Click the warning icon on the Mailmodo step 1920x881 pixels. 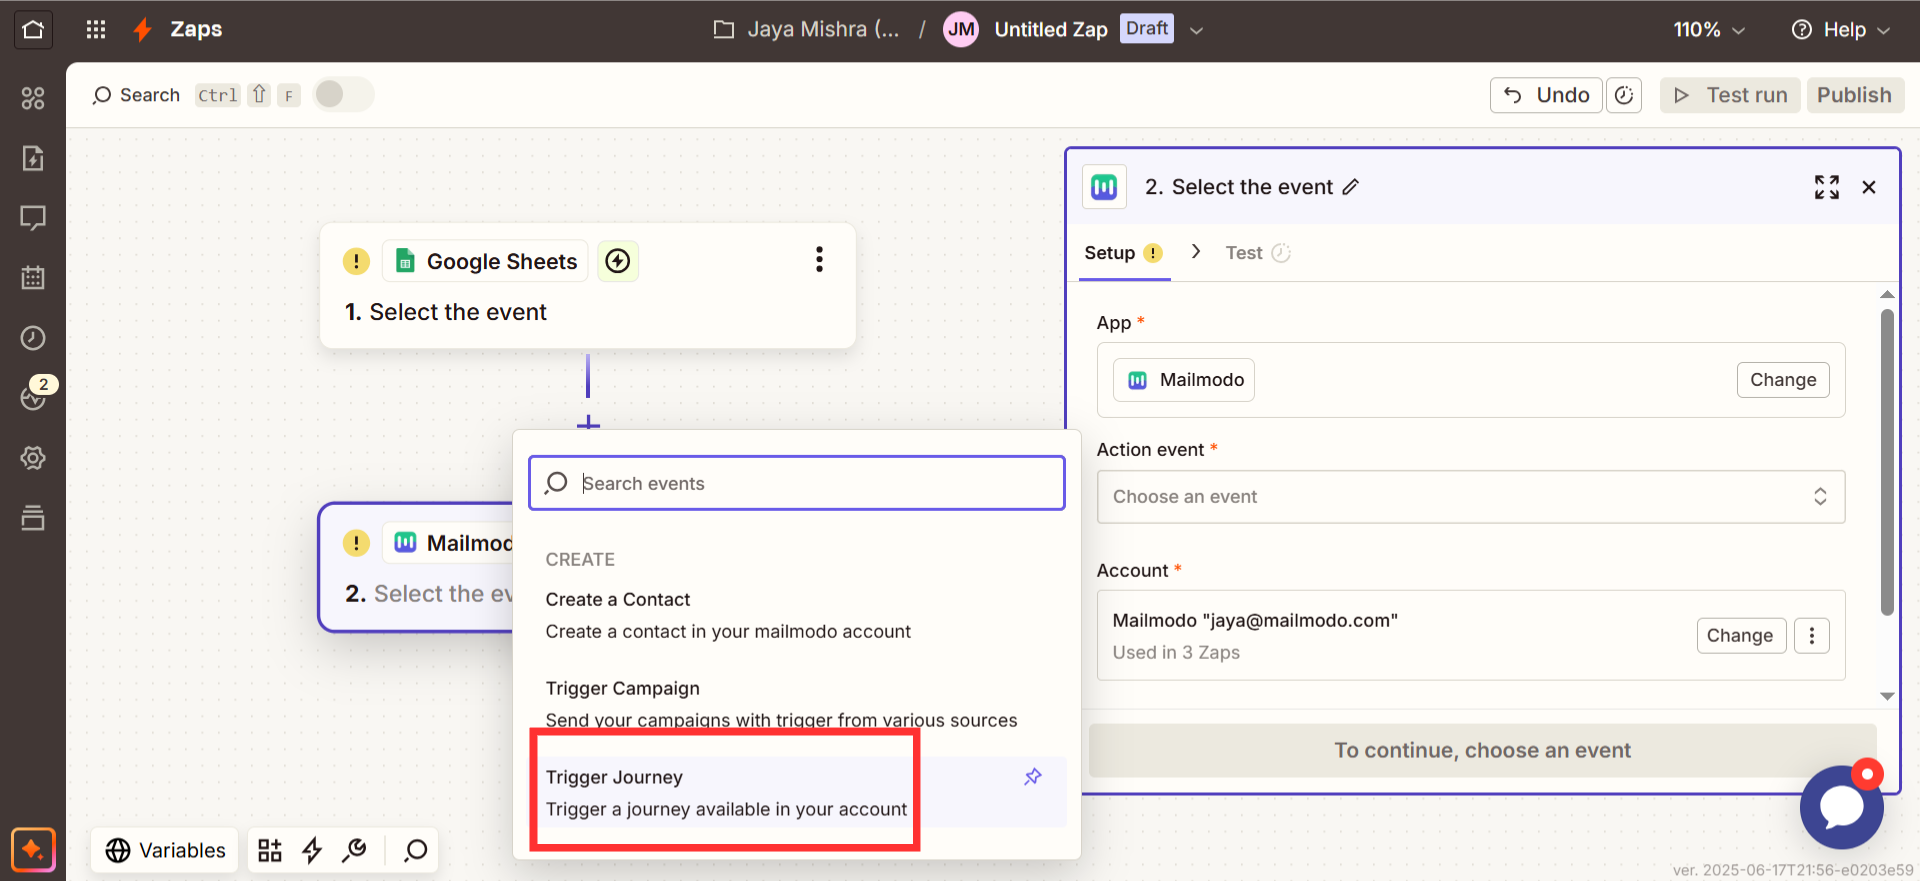pos(356,543)
